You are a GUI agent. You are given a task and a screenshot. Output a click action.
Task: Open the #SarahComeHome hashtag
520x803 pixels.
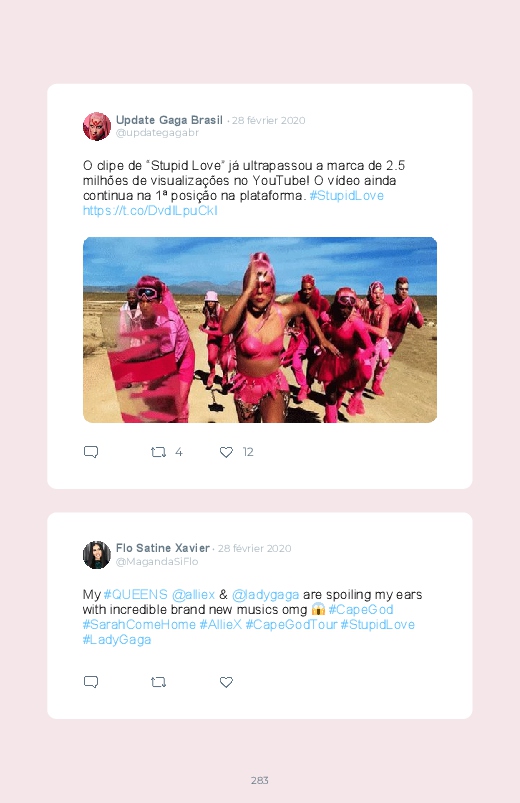click(139, 624)
